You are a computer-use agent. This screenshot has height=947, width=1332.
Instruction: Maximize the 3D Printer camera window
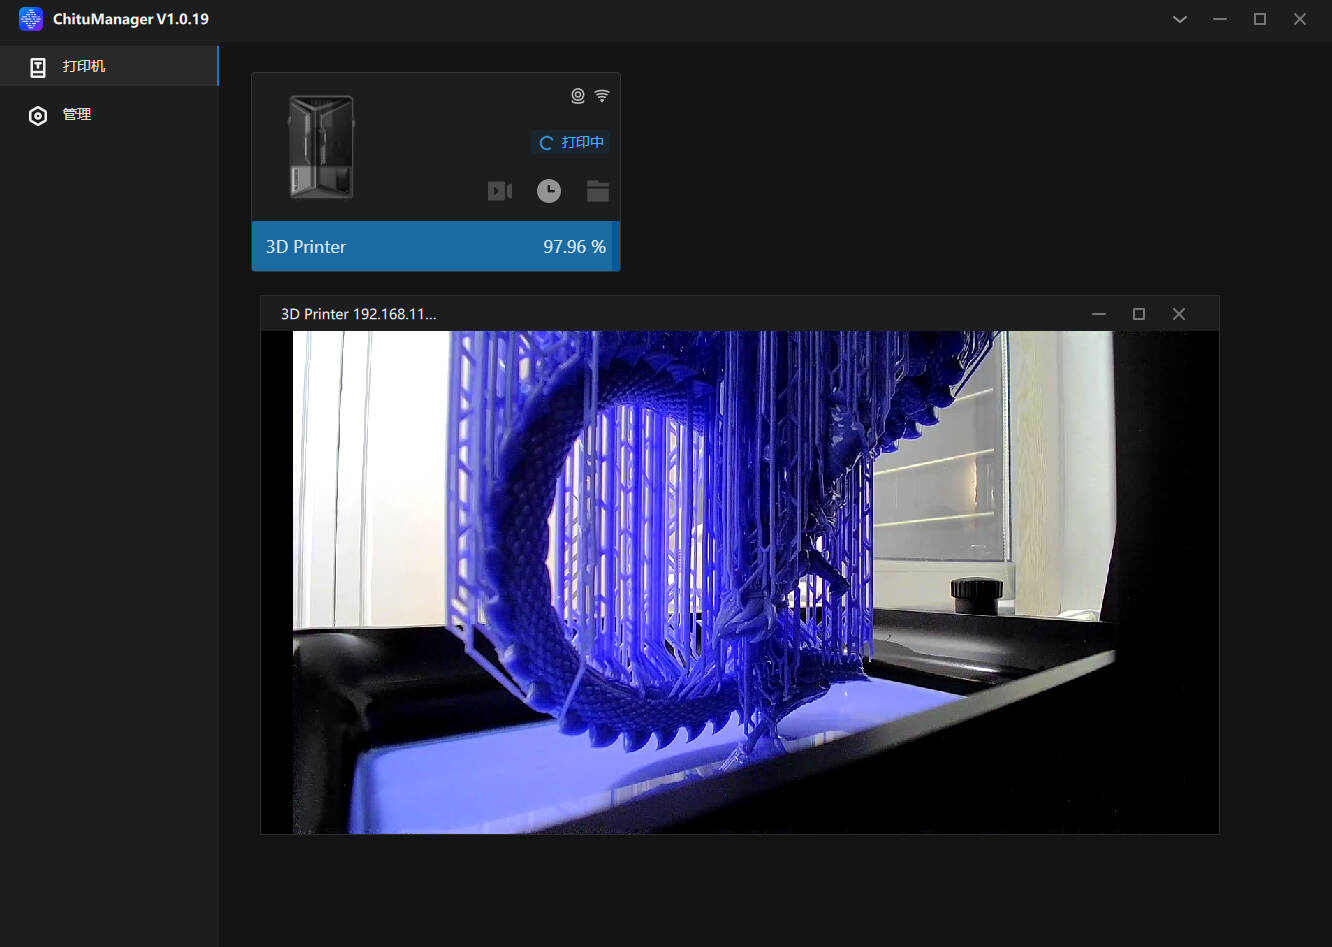[1139, 314]
